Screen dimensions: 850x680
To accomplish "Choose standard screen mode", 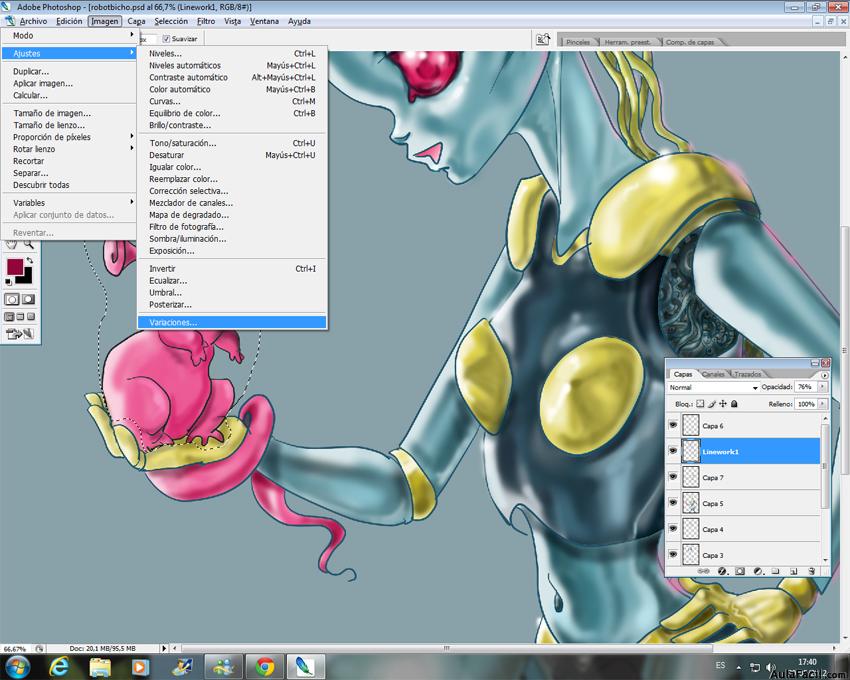I will tap(9, 317).
